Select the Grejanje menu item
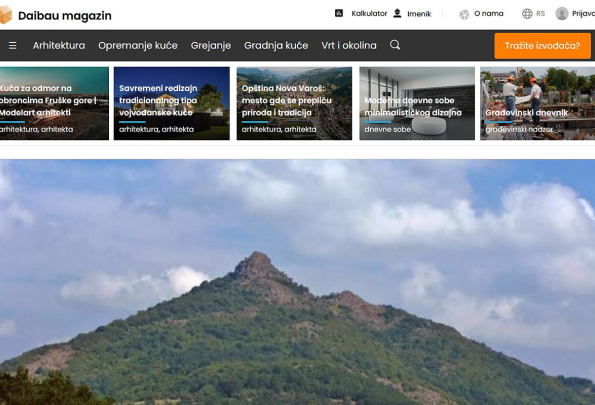Screen dimensions: 595x405 (x=211, y=46)
